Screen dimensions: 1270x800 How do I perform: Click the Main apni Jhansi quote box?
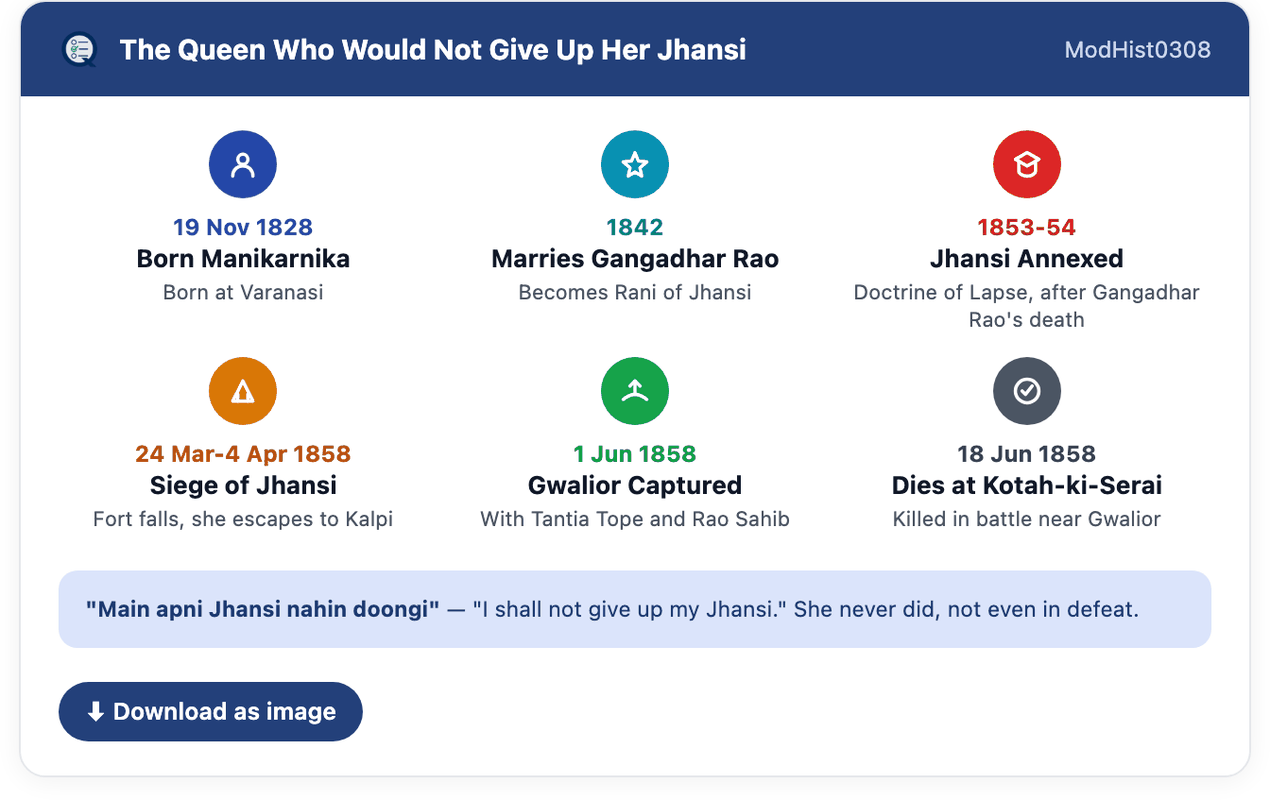point(635,609)
